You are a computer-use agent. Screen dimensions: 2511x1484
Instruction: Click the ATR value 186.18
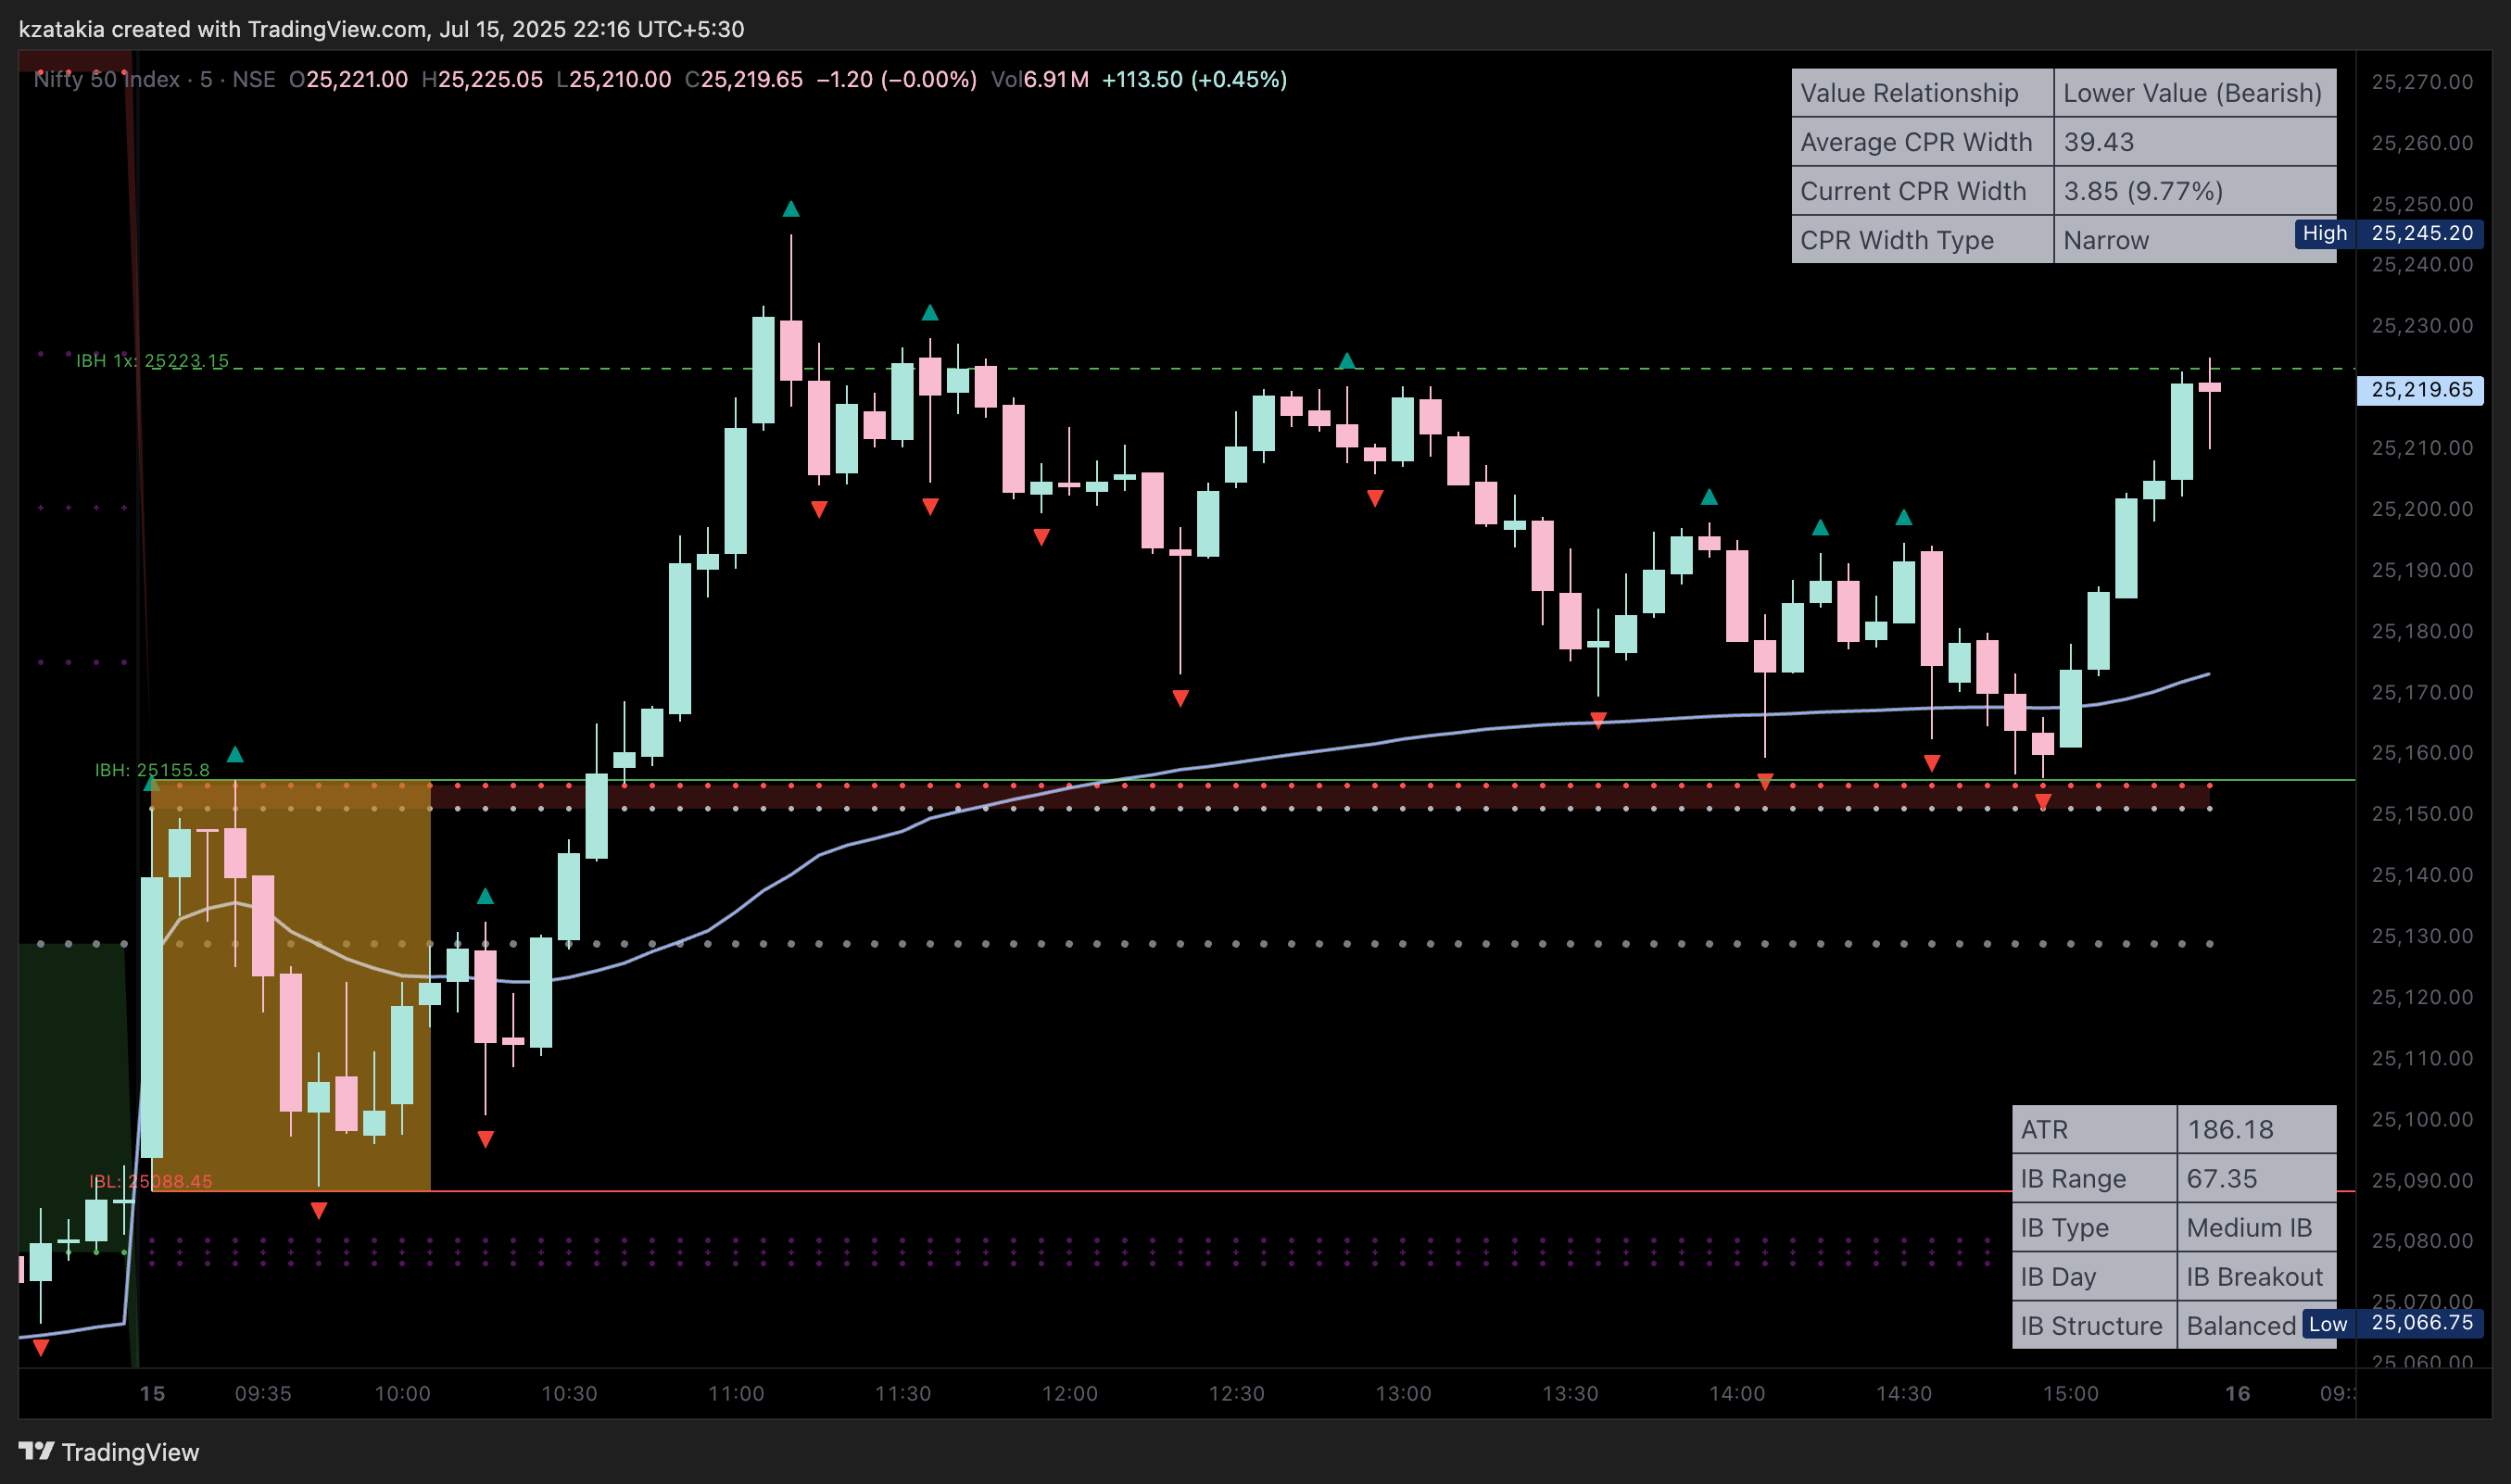2257,1129
